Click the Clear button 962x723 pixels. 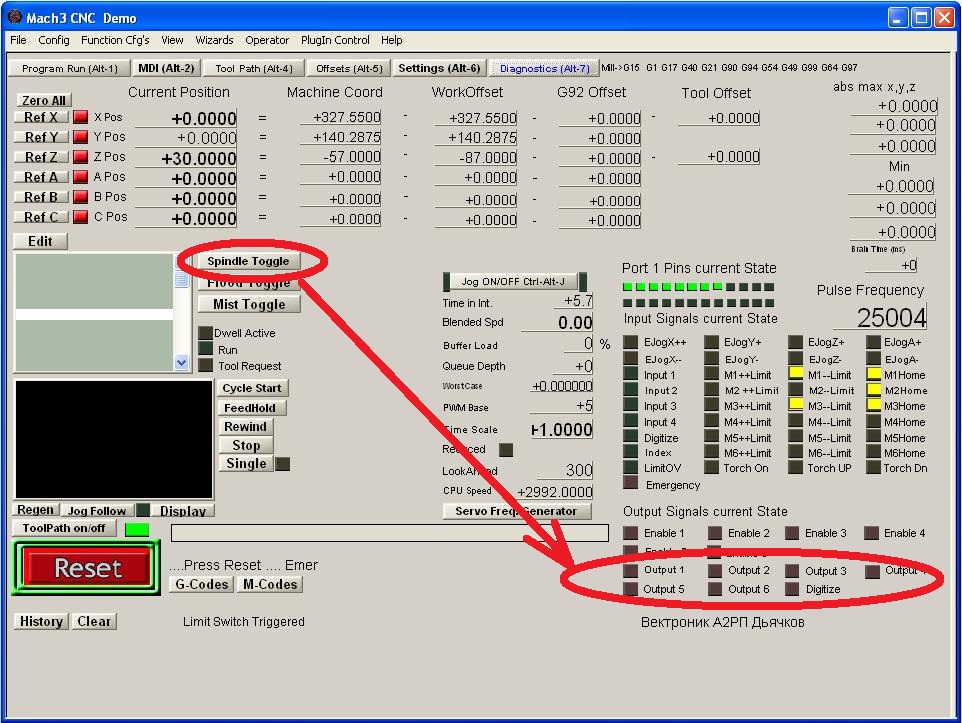point(94,621)
